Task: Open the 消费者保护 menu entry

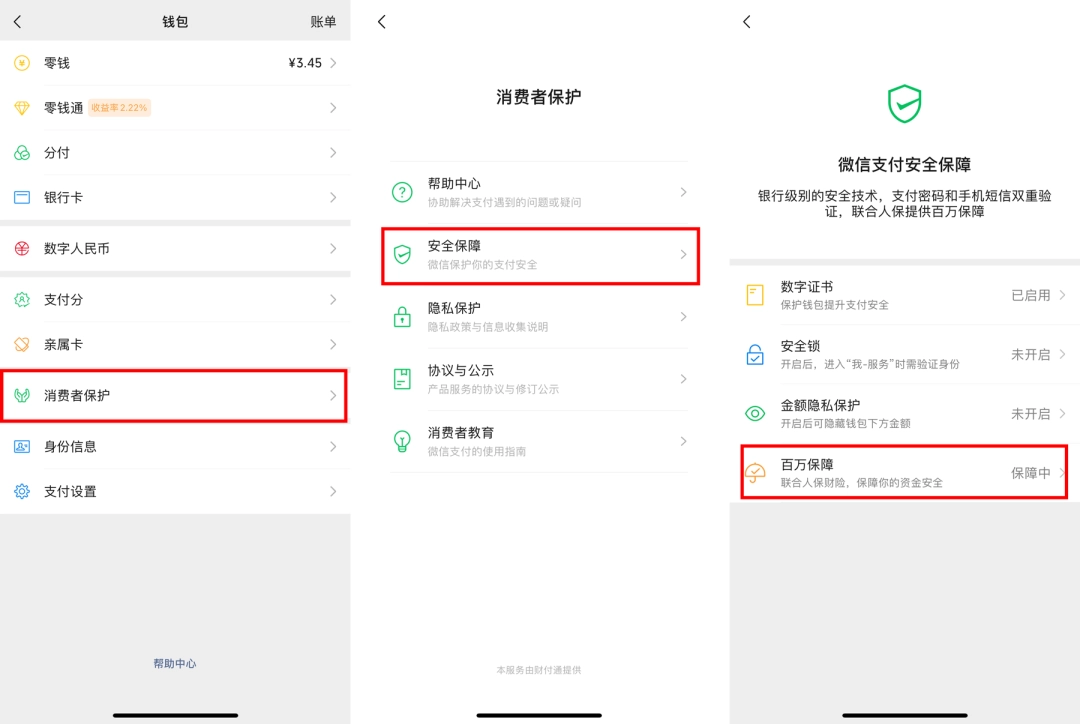Action: tap(175, 395)
